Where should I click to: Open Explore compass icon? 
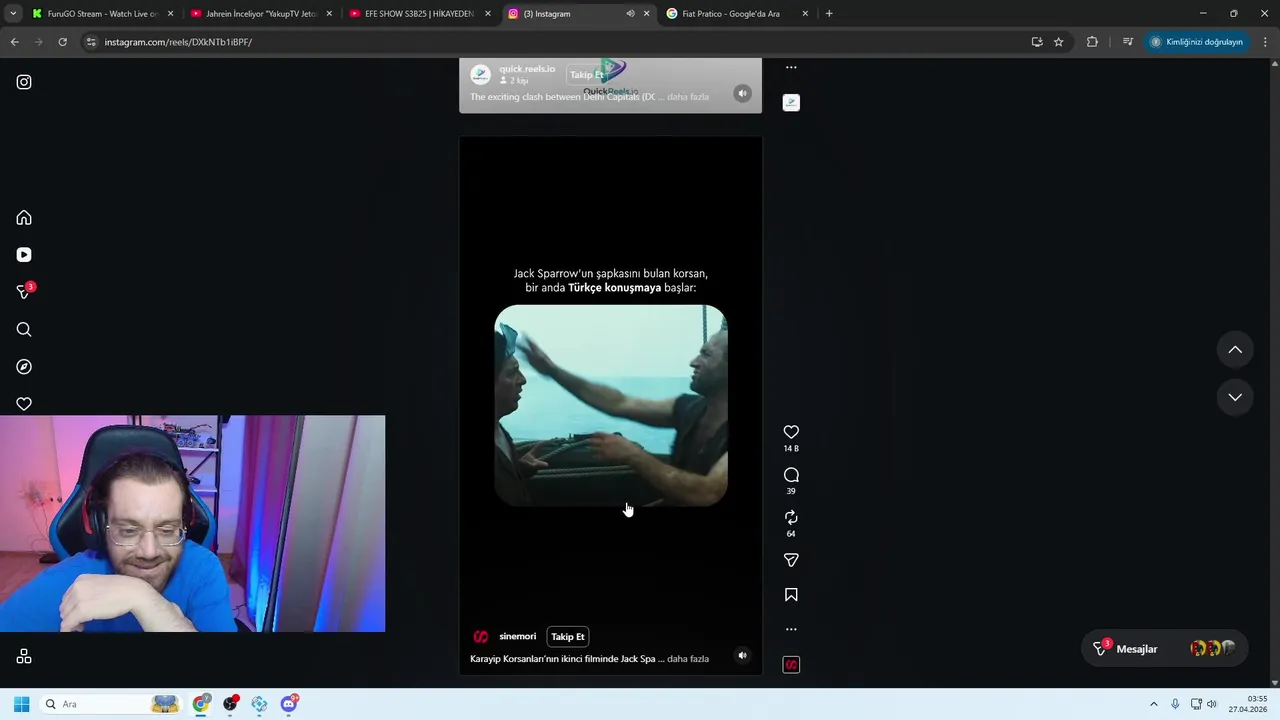pyautogui.click(x=24, y=367)
